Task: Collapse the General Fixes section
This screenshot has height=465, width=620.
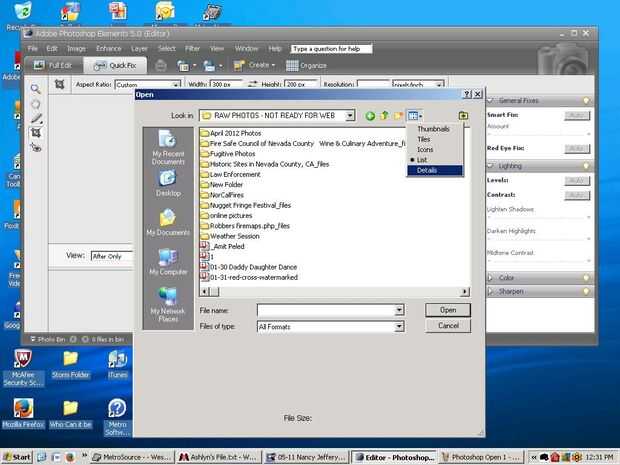Action: coord(491,100)
